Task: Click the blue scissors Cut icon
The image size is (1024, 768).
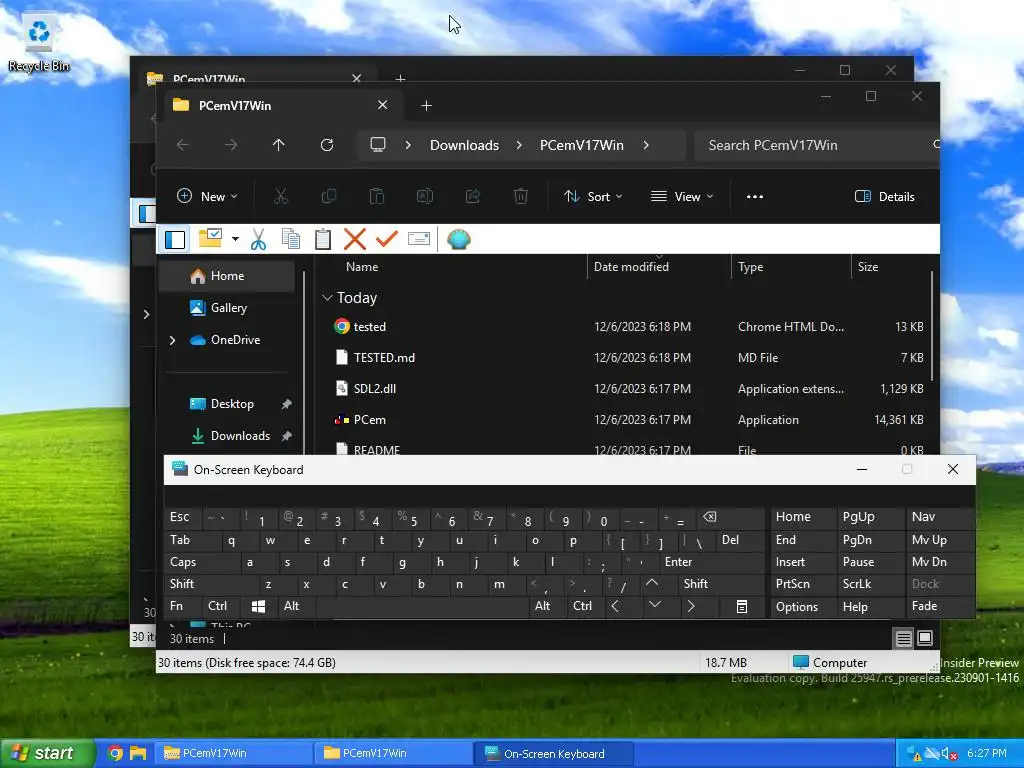Action: [x=259, y=240]
